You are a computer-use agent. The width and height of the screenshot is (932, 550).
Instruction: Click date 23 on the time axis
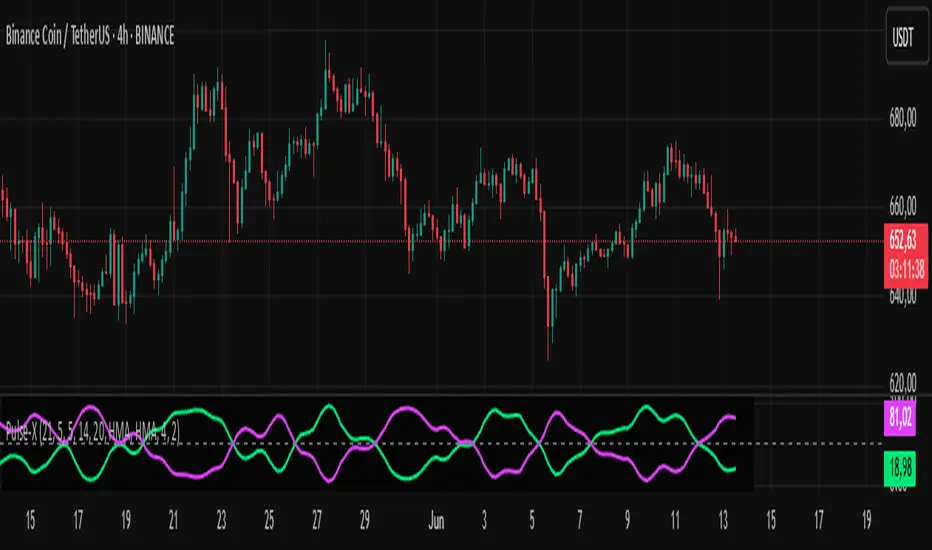[x=221, y=521]
